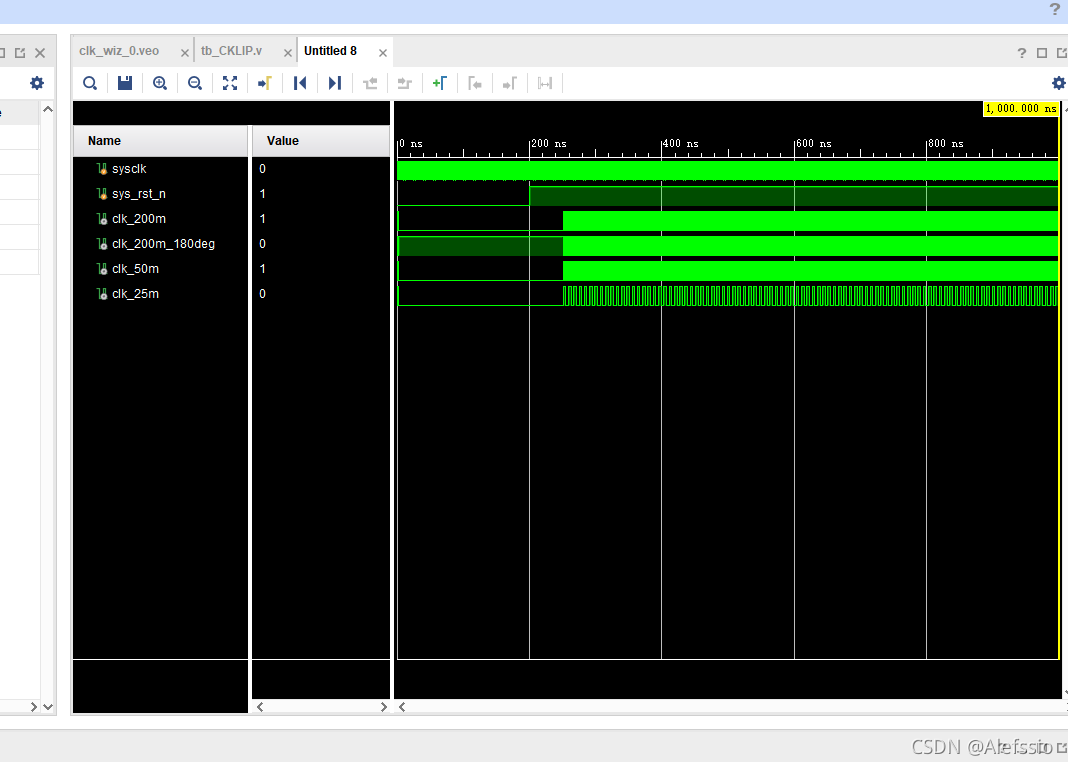1068x765 pixels.
Task: Click the 200 ns mark on the time ruler
Action: pos(548,144)
